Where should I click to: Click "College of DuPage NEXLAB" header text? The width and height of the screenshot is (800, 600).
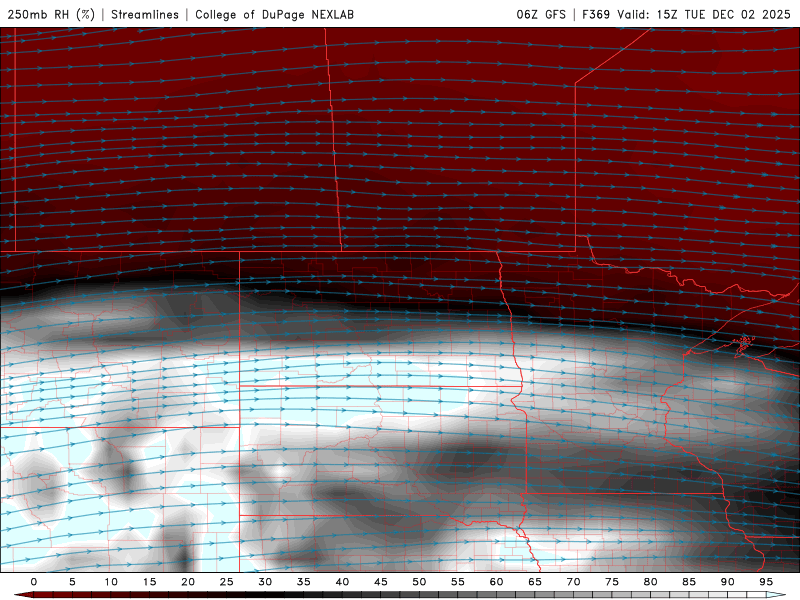(274, 14)
